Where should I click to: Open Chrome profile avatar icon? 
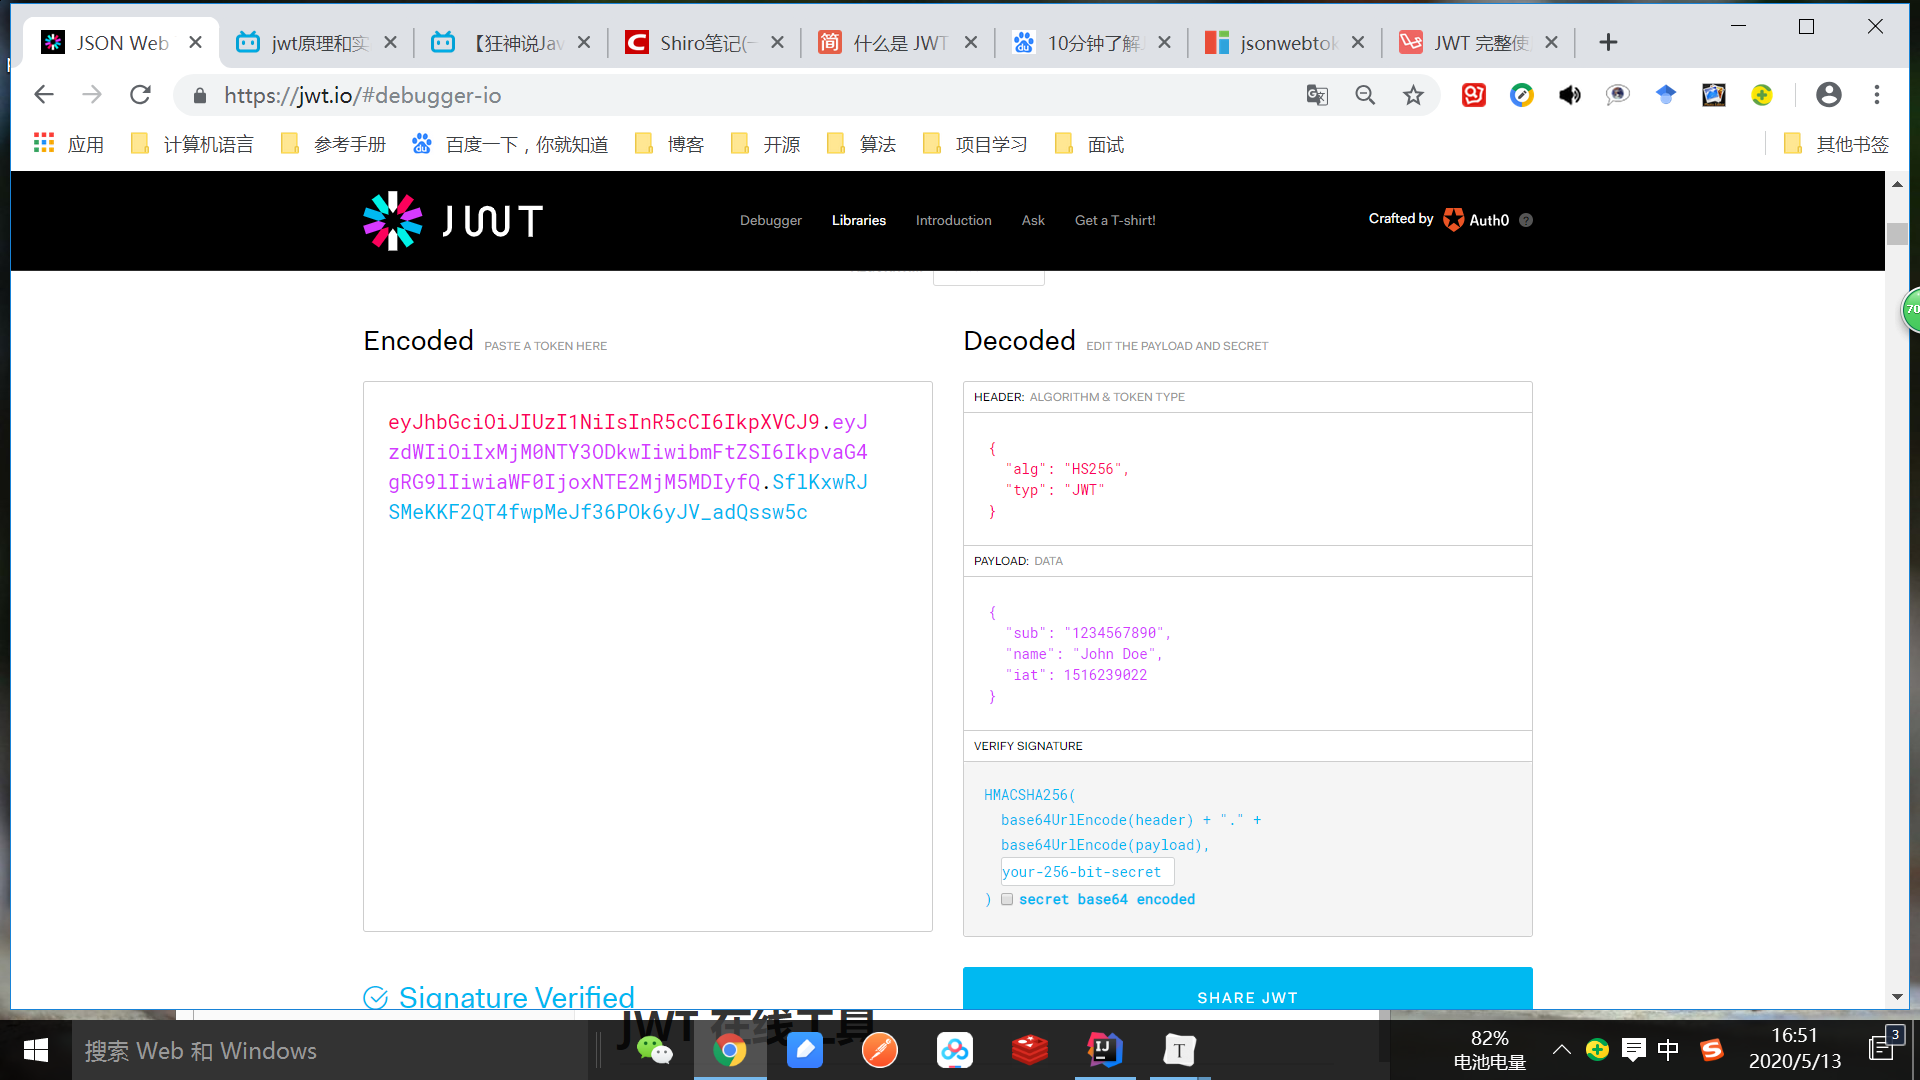[x=1829, y=95]
